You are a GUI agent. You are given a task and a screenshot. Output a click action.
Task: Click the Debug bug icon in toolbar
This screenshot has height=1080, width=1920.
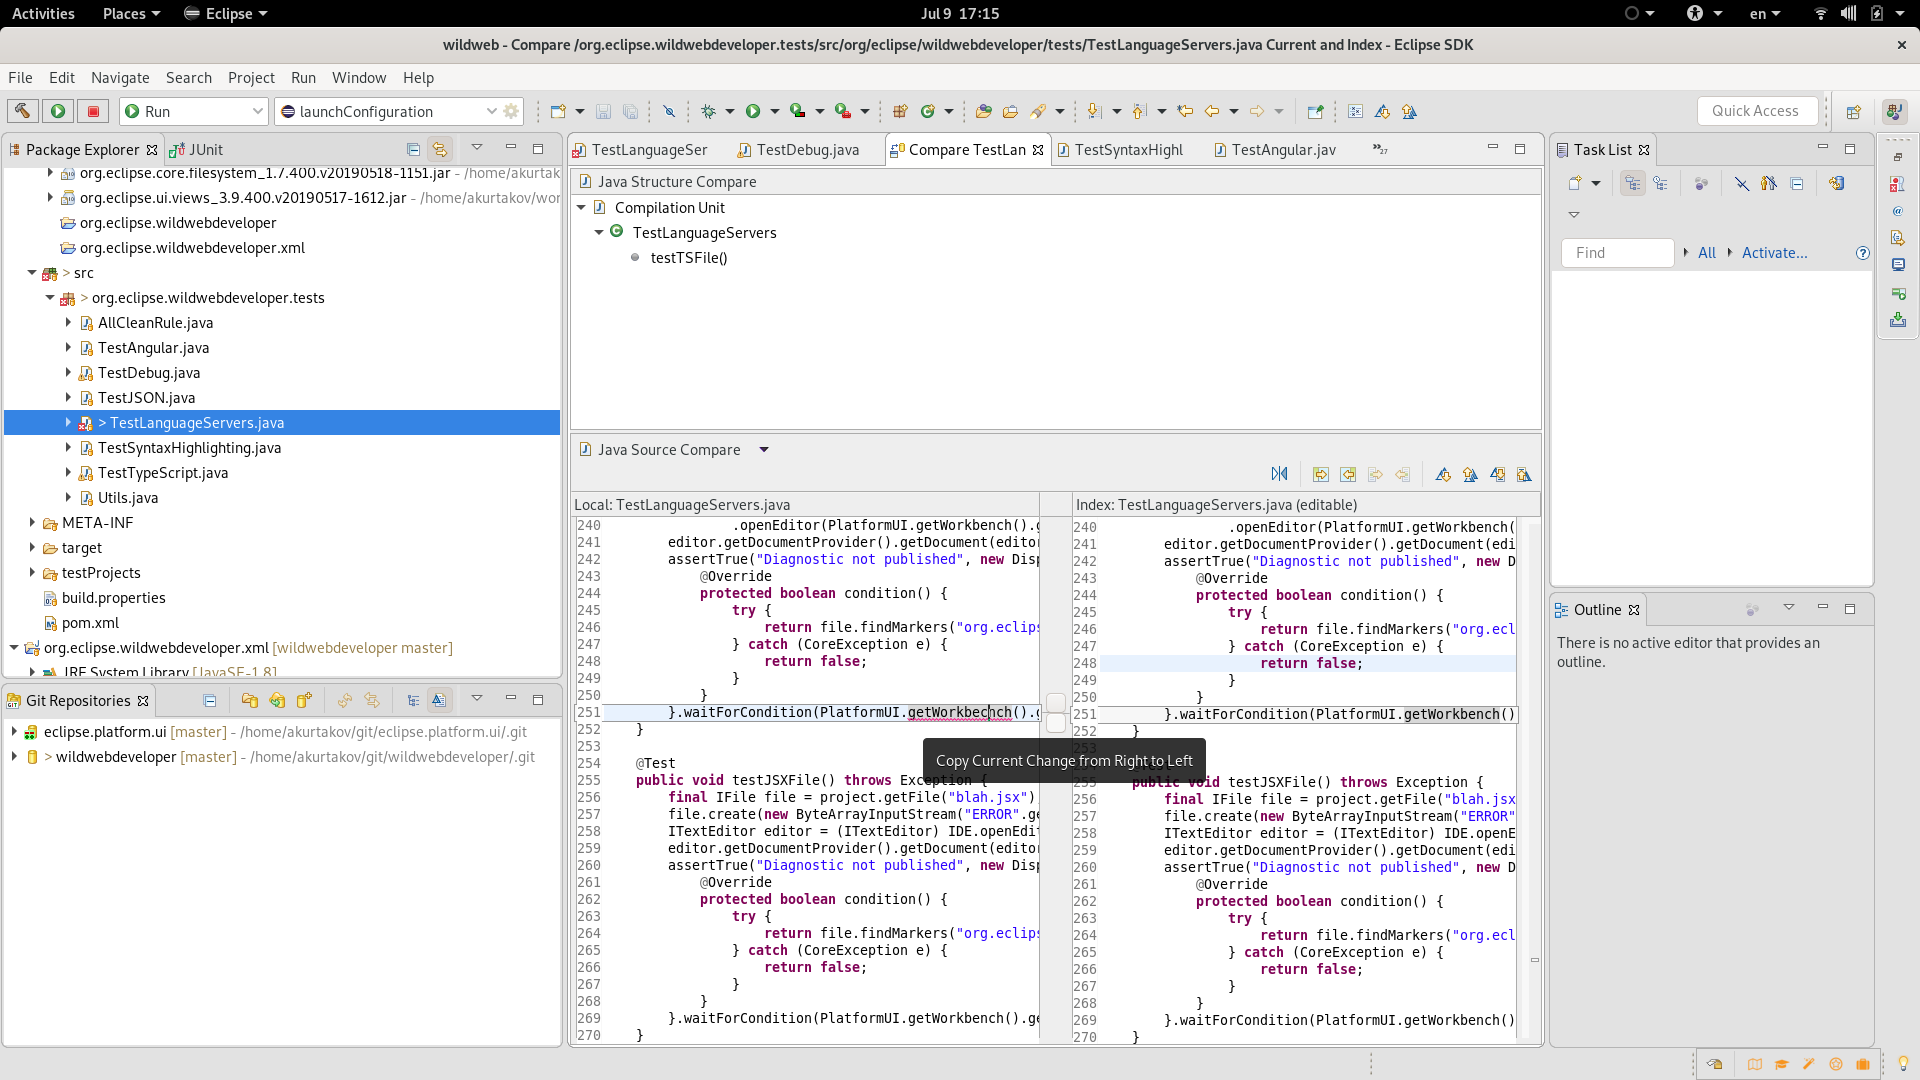[708, 111]
